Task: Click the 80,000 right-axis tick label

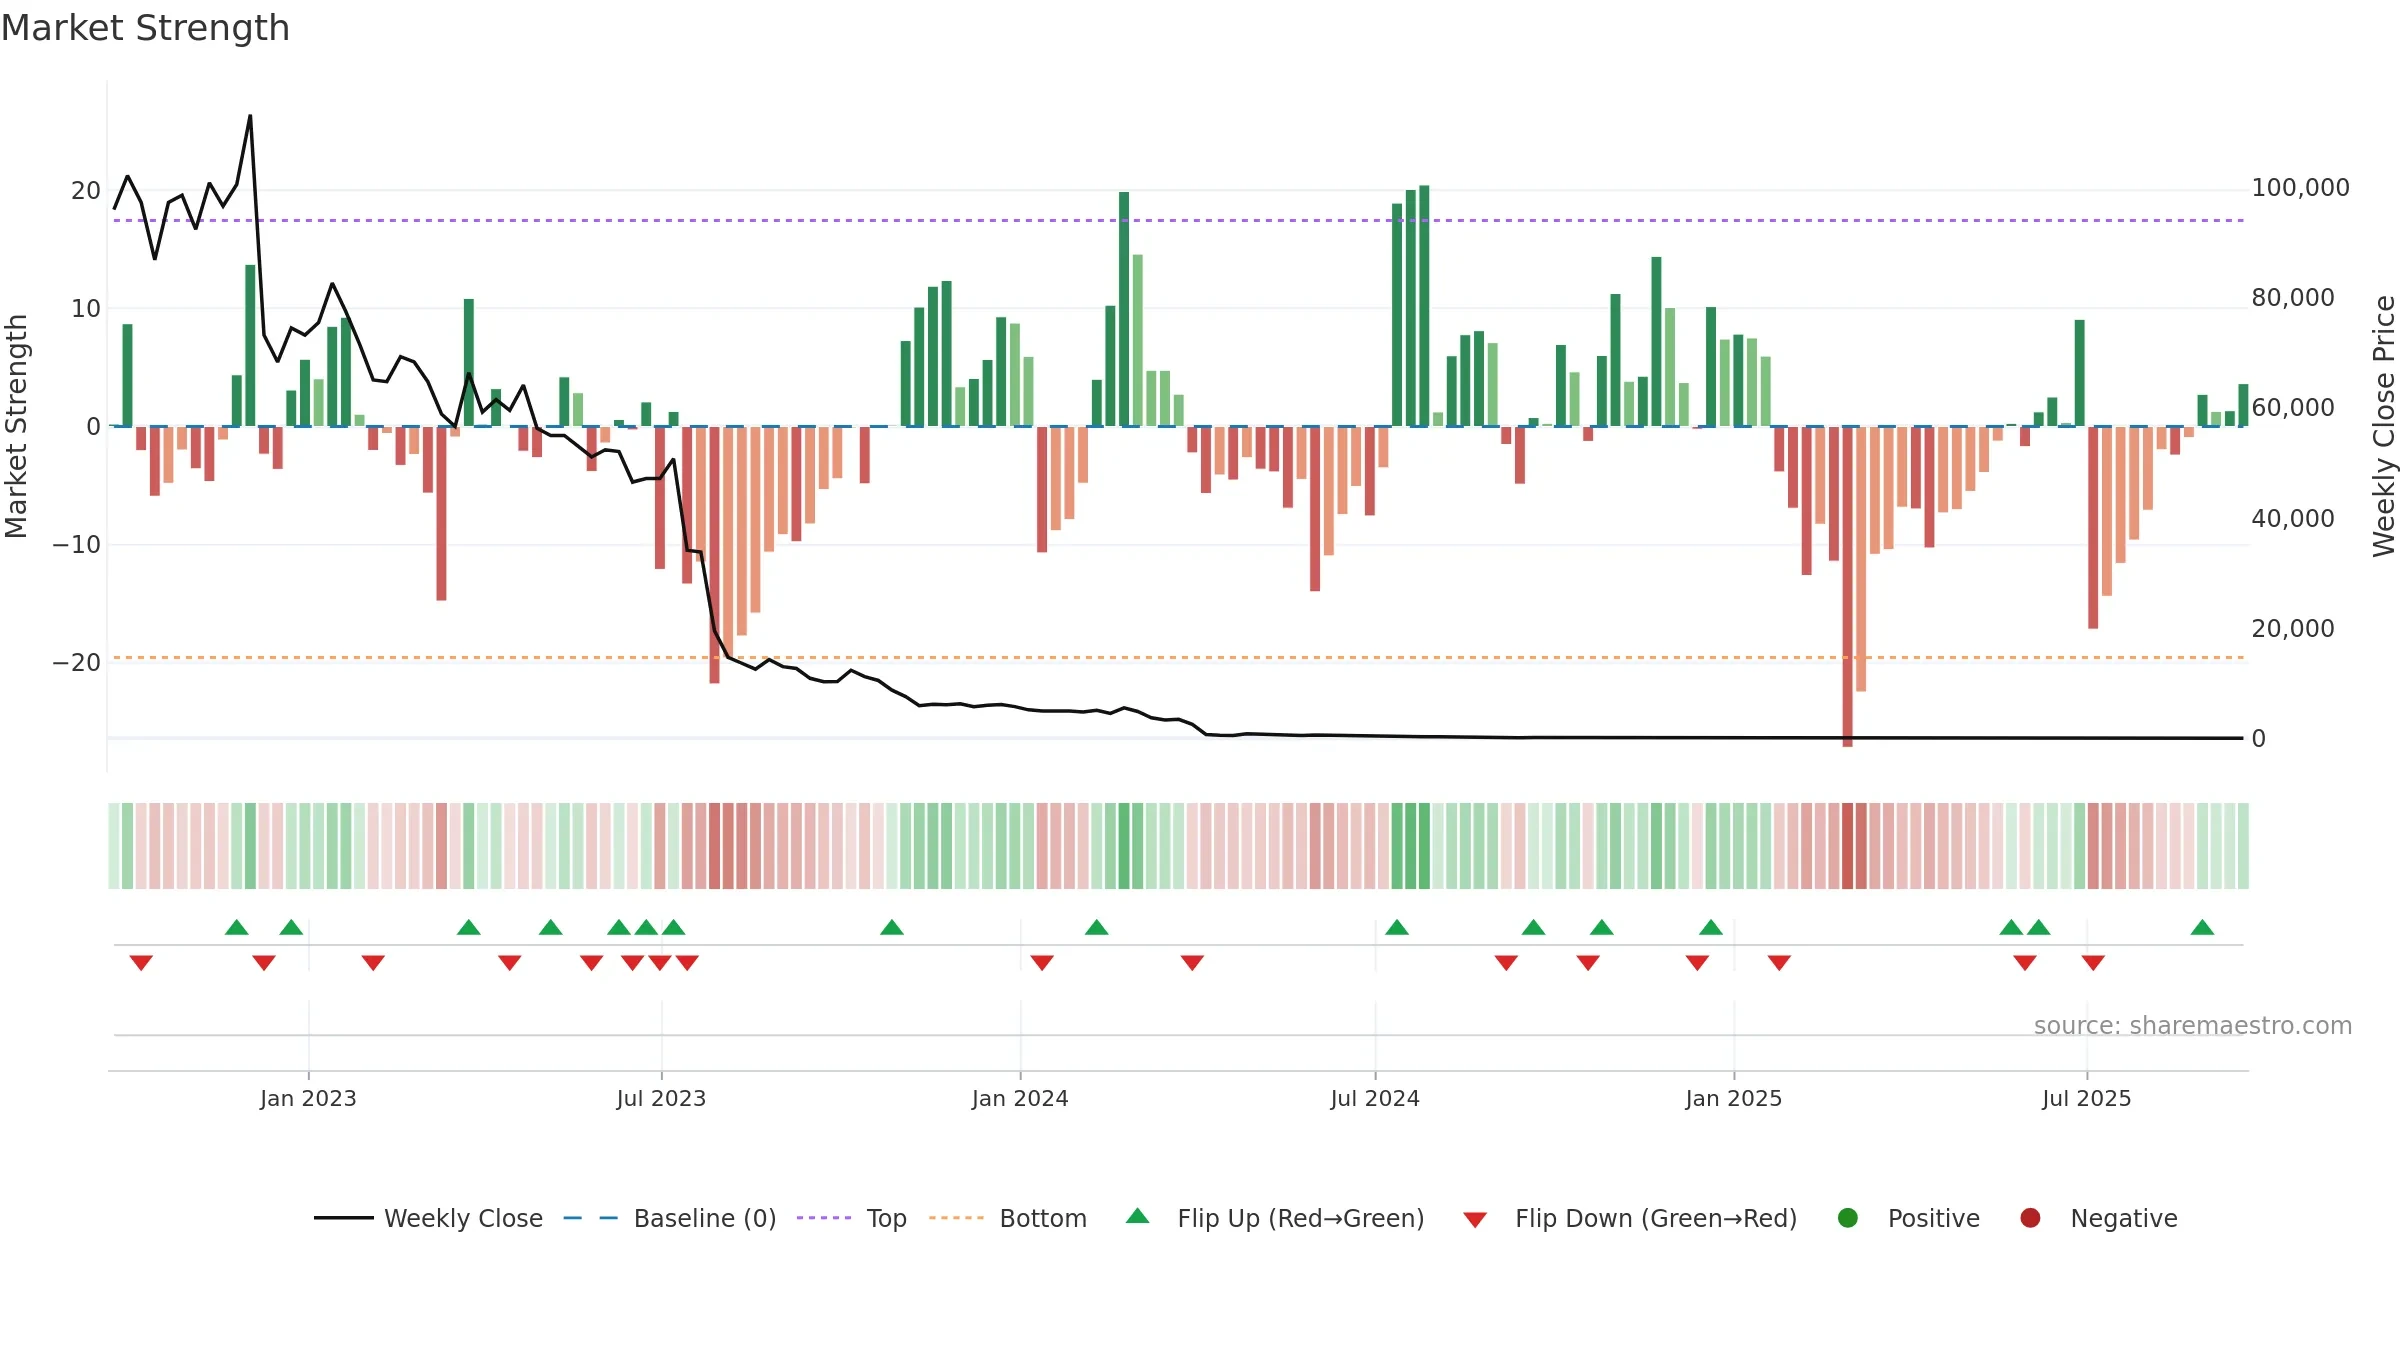Action: point(2293,298)
